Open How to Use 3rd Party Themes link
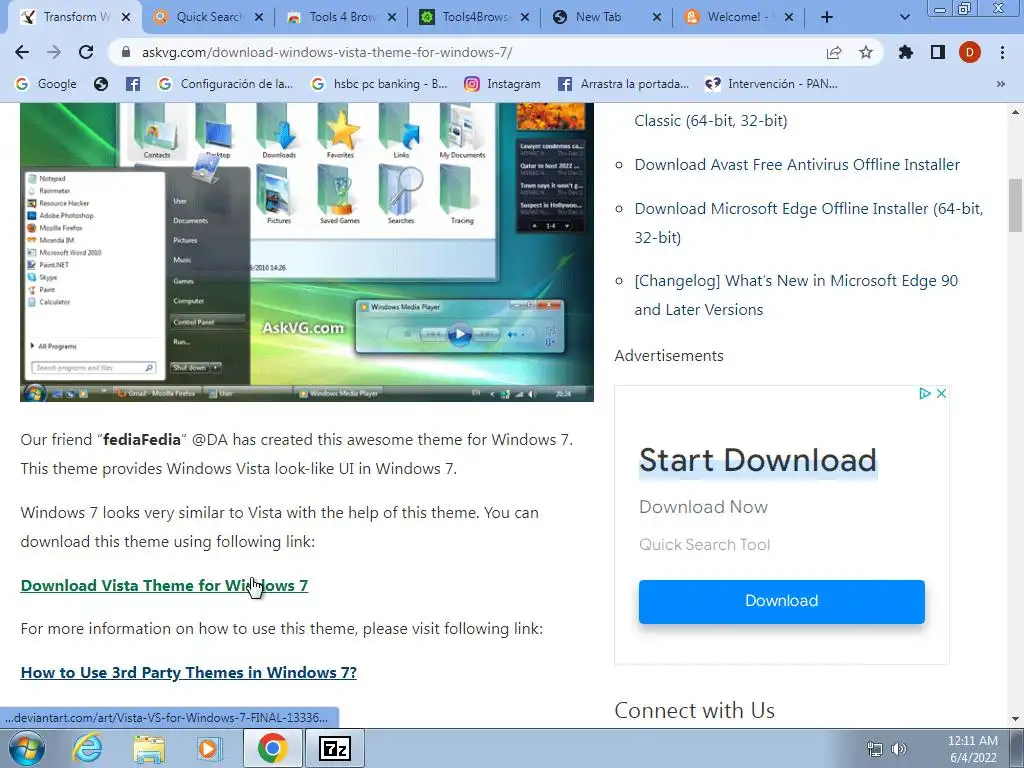Viewport: 1024px width, 768px height. pos(189,672)
